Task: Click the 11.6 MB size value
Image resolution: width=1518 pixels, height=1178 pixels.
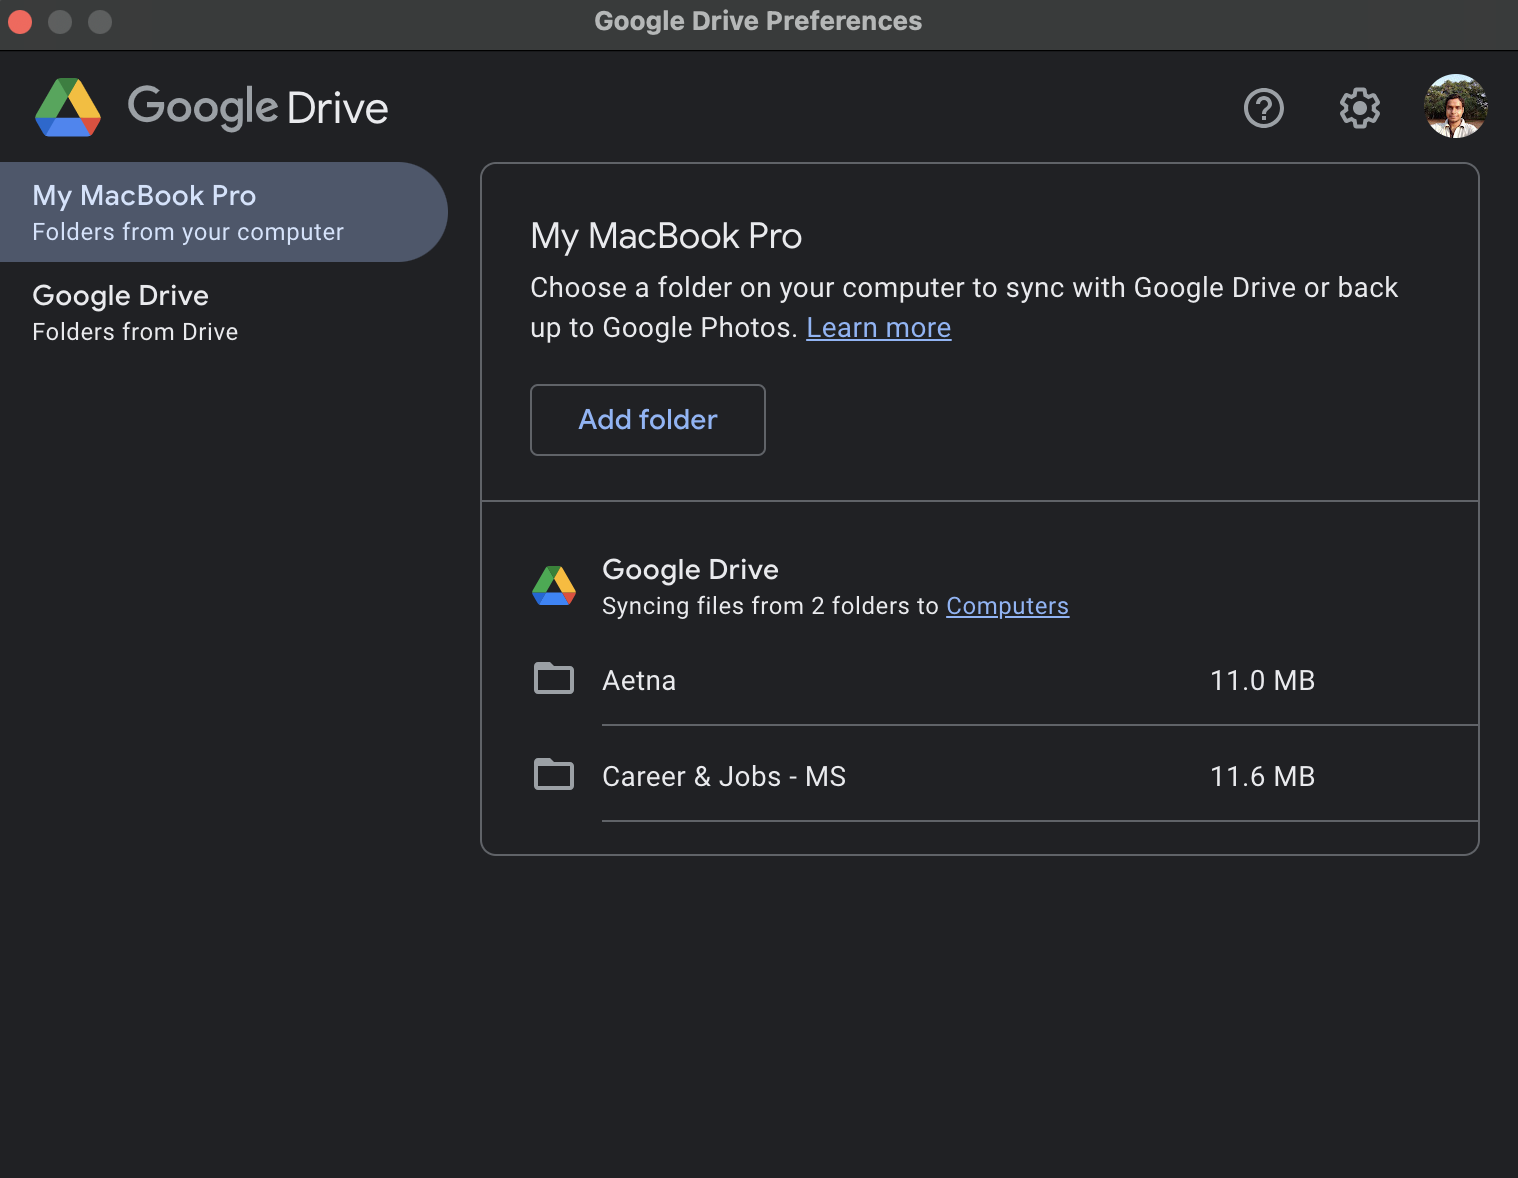Action: (x=1262, y=777)
